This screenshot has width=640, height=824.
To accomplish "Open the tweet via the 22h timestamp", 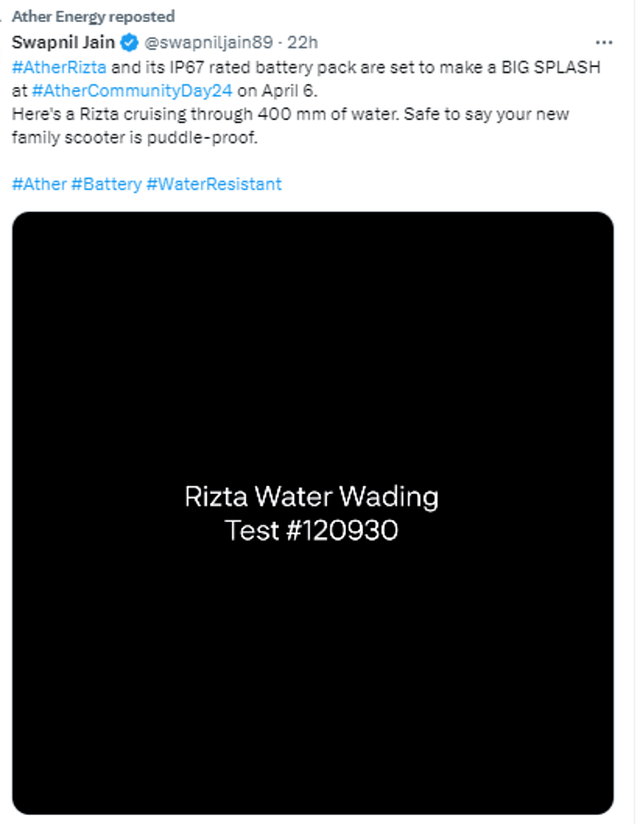I will [302, 43].
